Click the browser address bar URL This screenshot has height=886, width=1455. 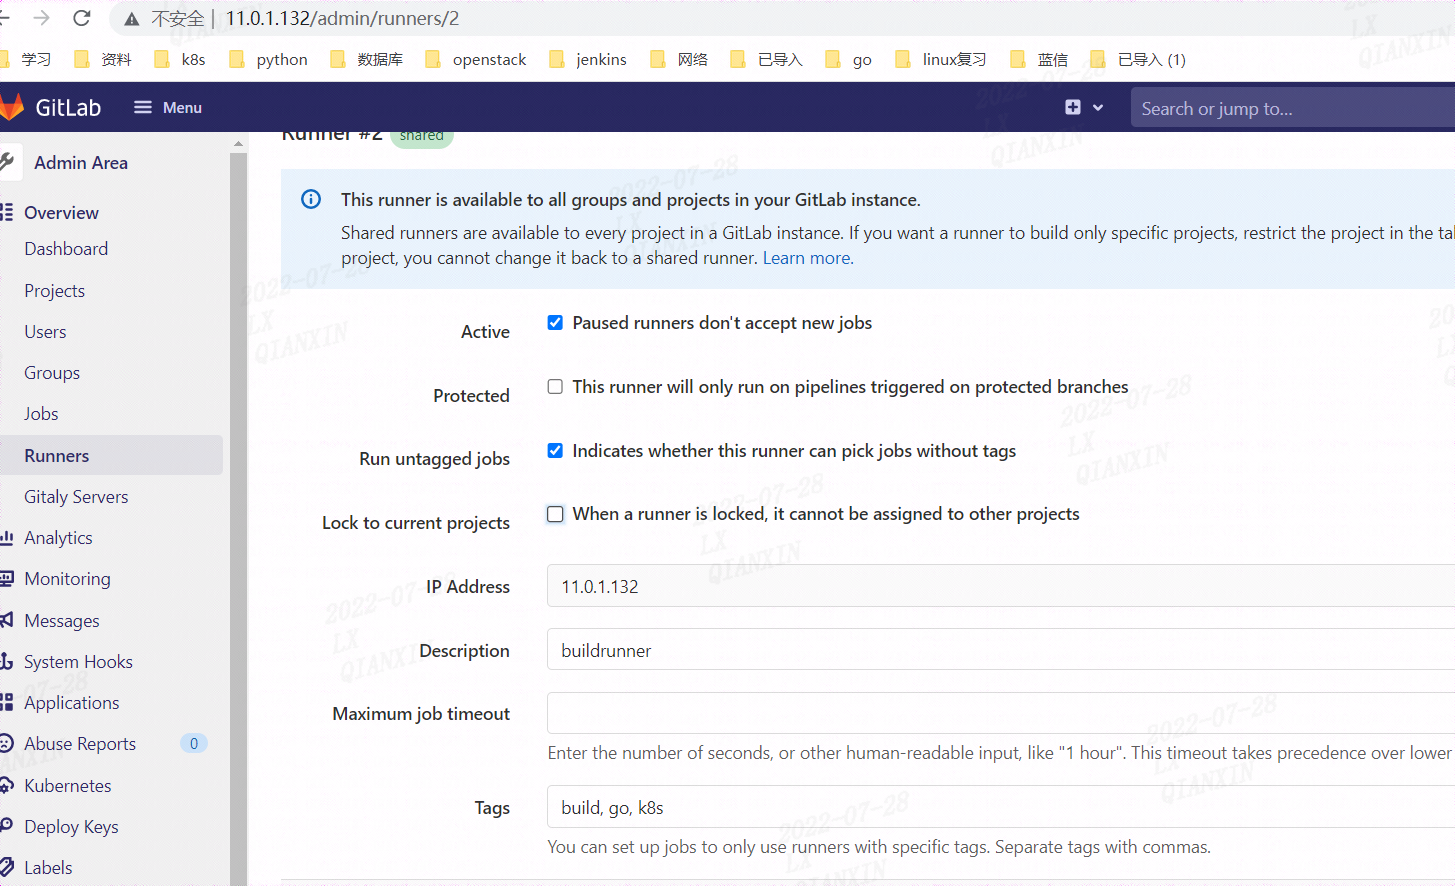(x=342, y=18)
